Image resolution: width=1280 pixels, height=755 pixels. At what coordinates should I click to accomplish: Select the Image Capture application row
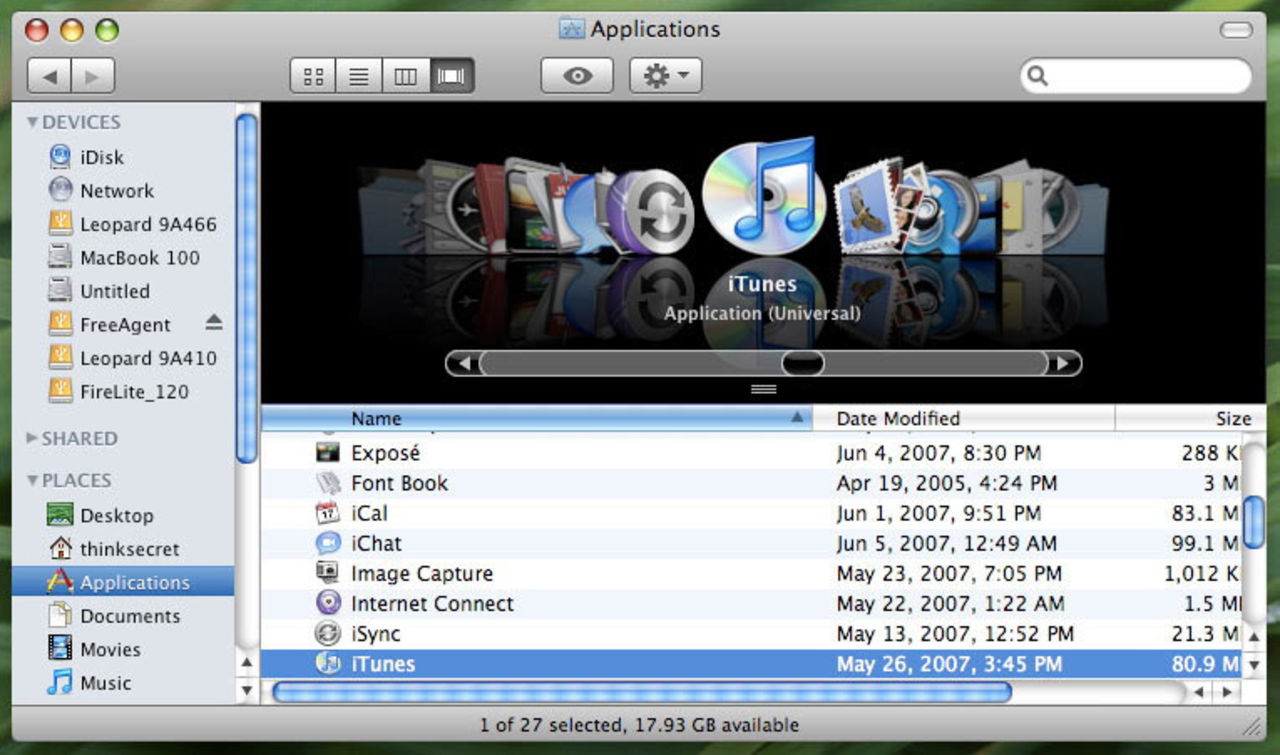coord(421,574)
